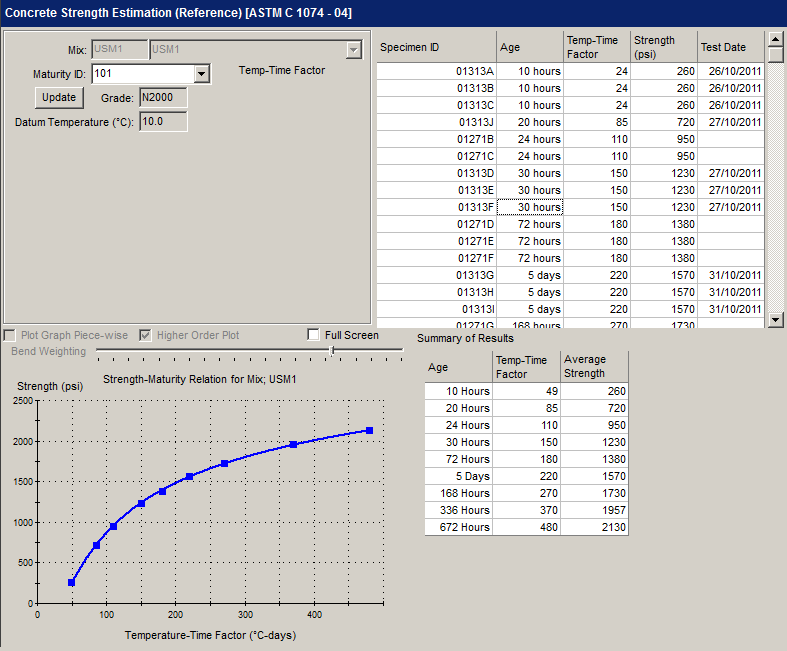The height and width of the screenshot is (651, 787).
Task: Click the Datum Temperature field
Action: [162, 122]
